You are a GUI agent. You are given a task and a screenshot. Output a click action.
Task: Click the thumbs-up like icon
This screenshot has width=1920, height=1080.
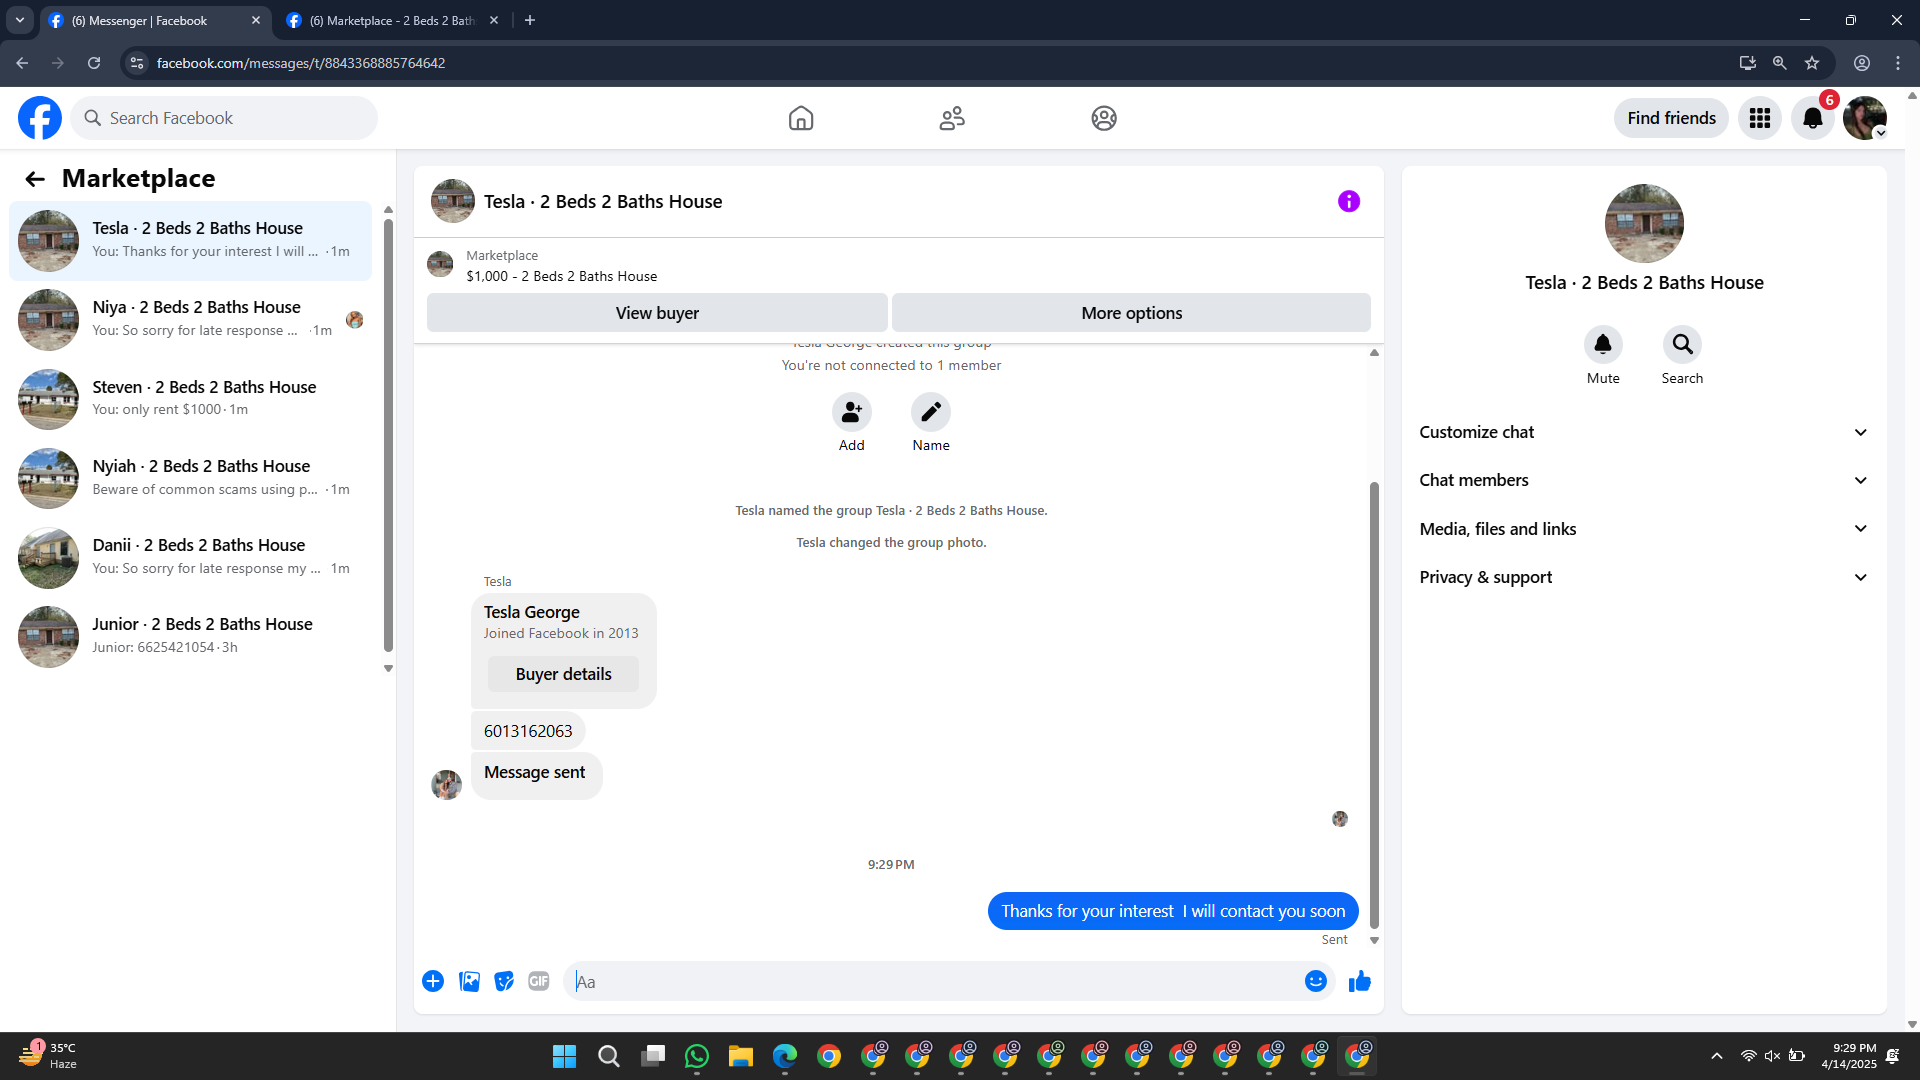tap(1359, 981)
